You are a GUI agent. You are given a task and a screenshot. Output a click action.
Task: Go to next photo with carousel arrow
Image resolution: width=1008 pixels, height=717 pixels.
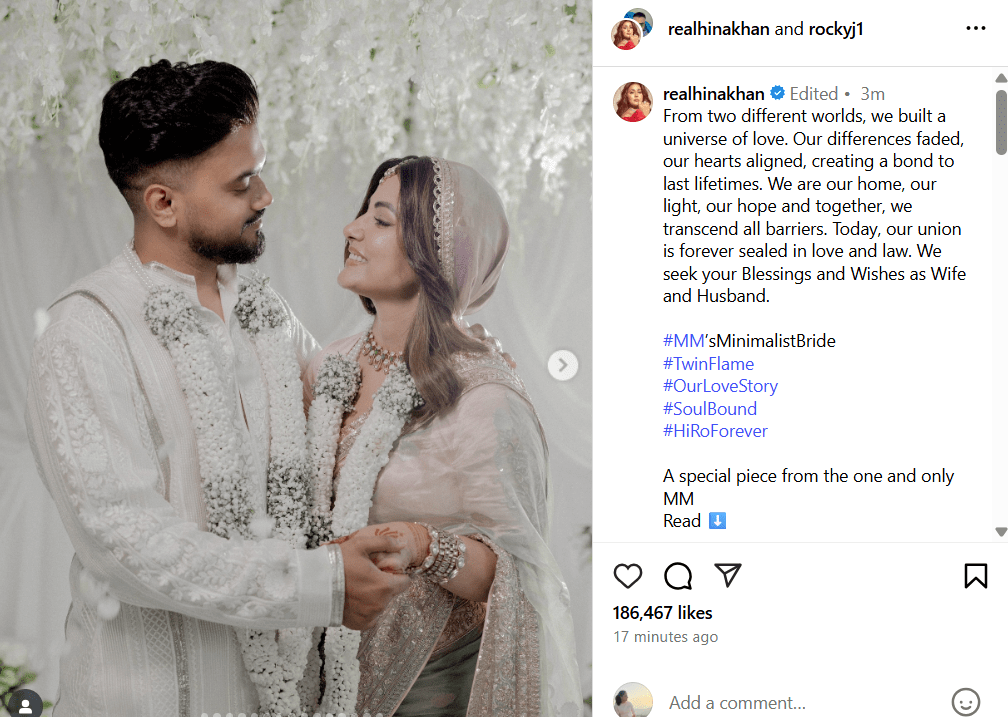coord(562,365)
